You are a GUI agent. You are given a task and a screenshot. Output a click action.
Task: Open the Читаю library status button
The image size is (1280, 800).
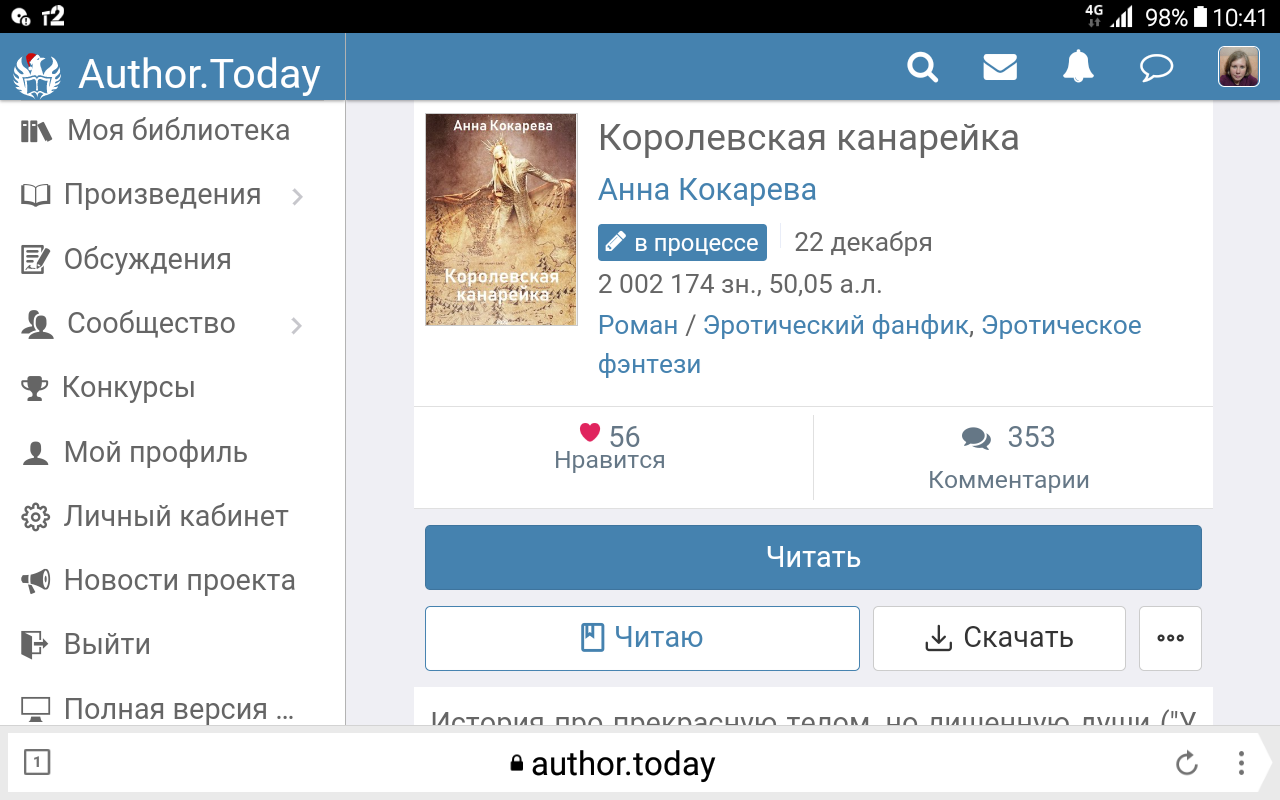click(x=642, y=638)
